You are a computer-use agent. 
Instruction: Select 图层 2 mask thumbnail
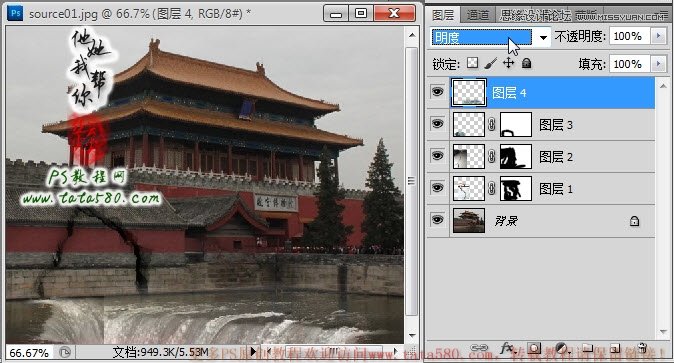click(516, 157)
